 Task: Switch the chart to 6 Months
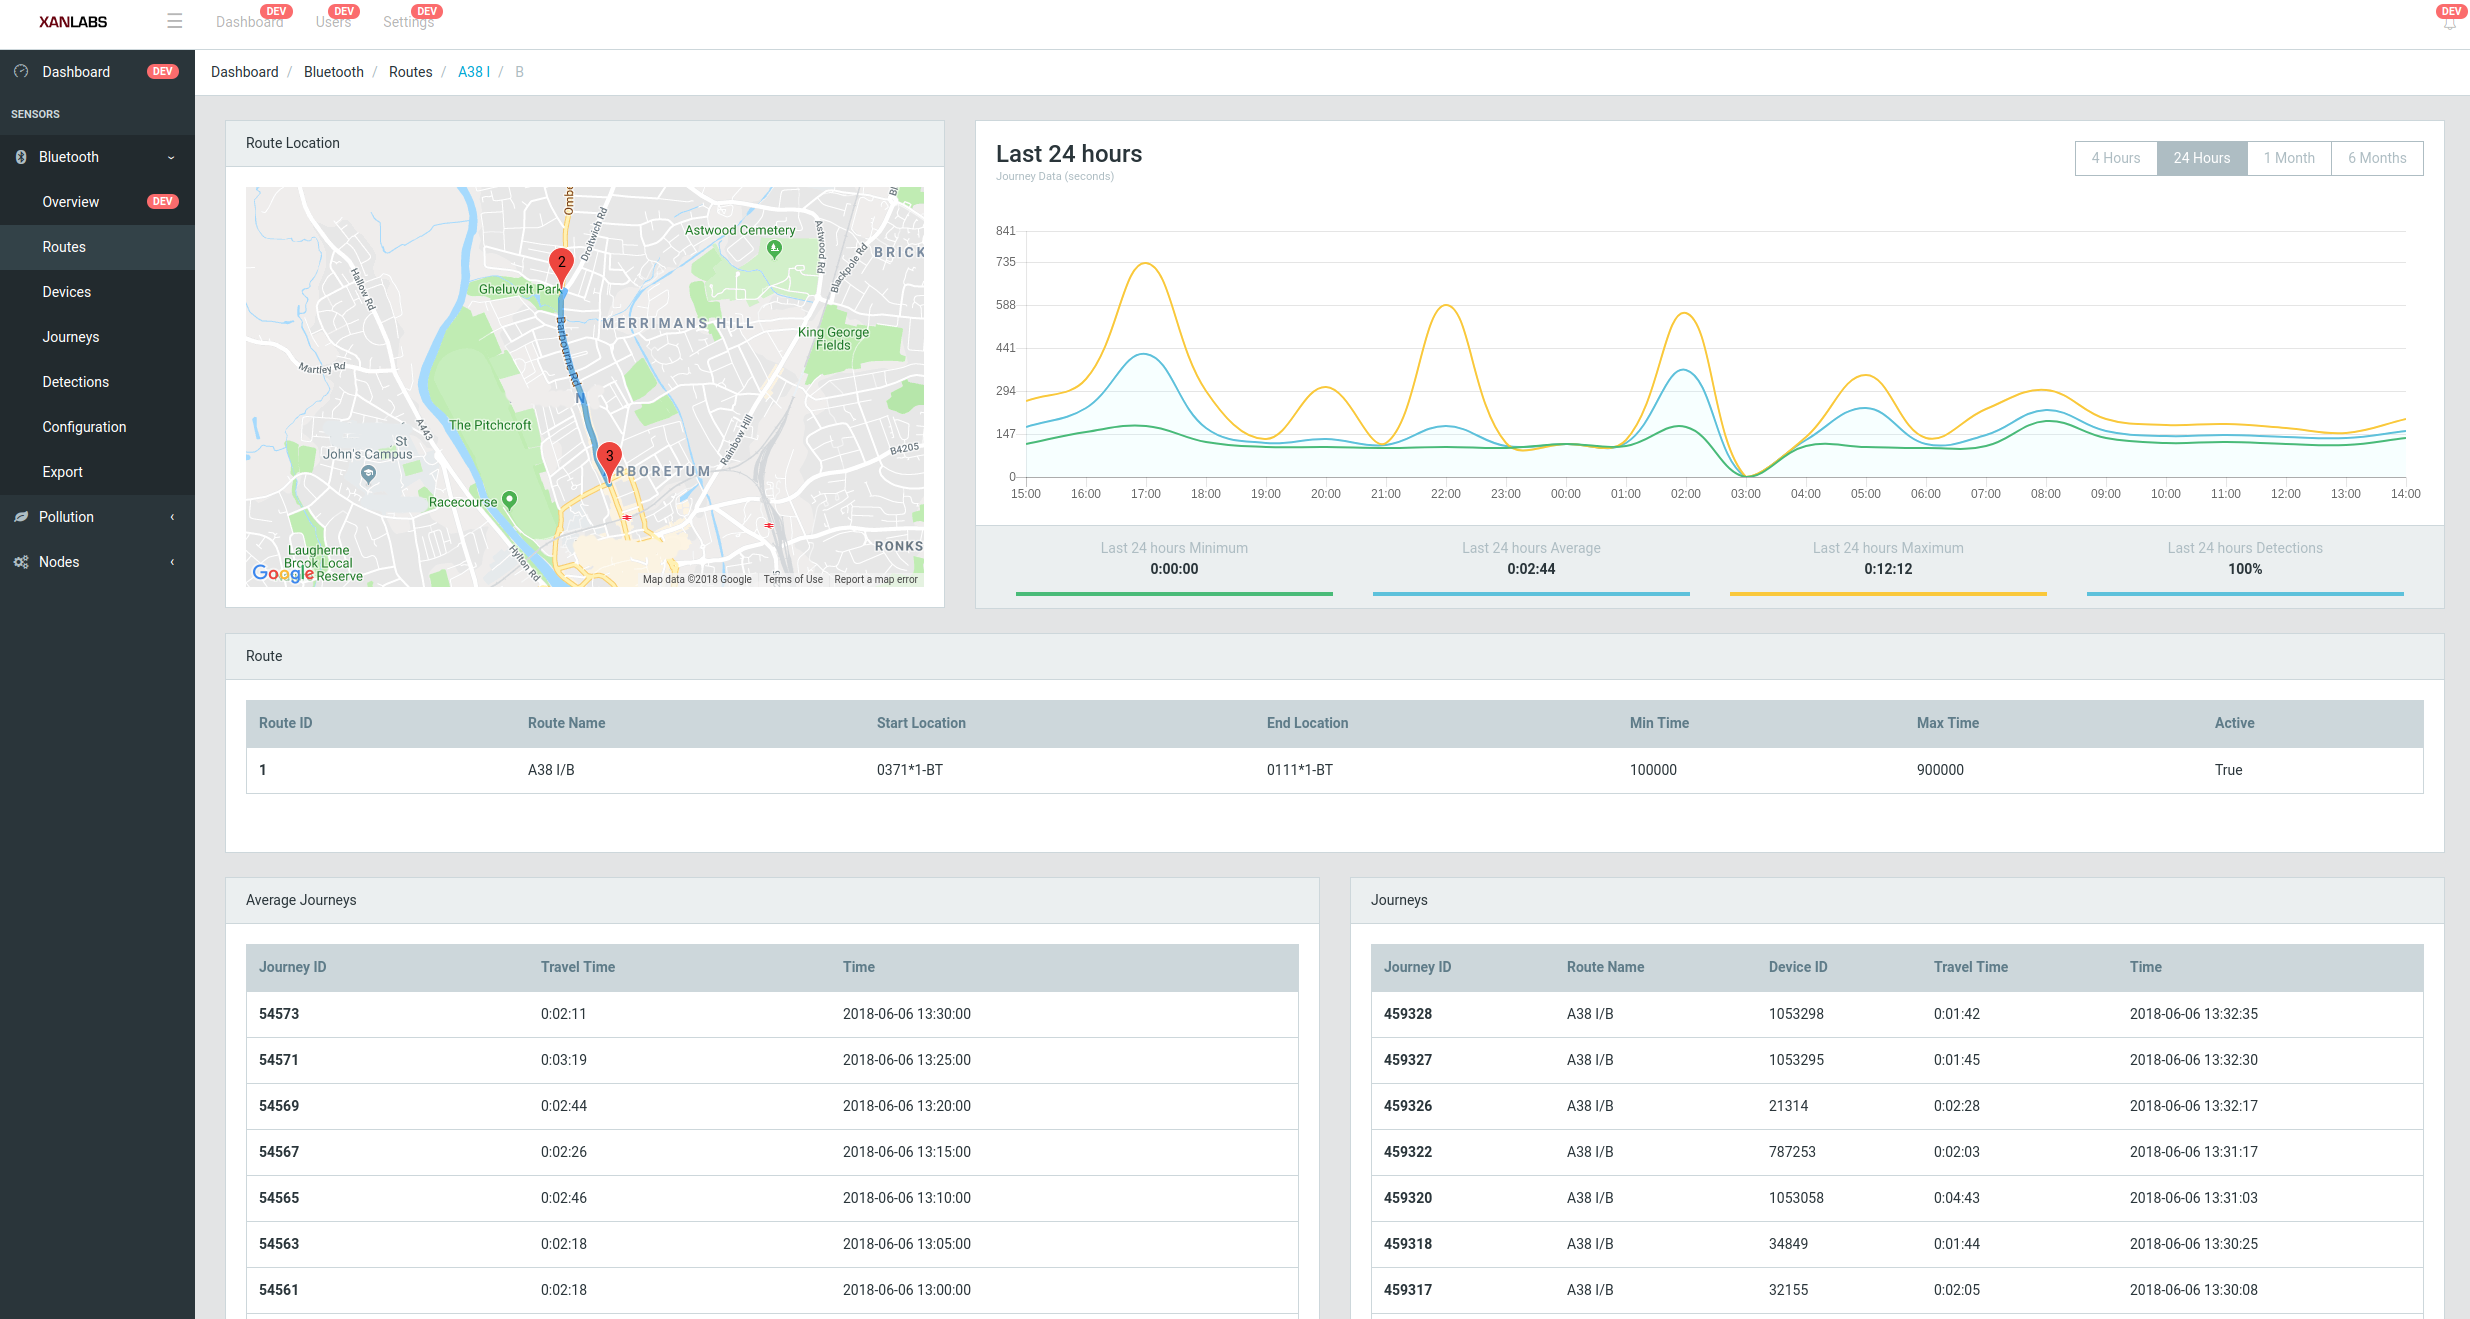pyautogui.click(x=2377, y=158)
